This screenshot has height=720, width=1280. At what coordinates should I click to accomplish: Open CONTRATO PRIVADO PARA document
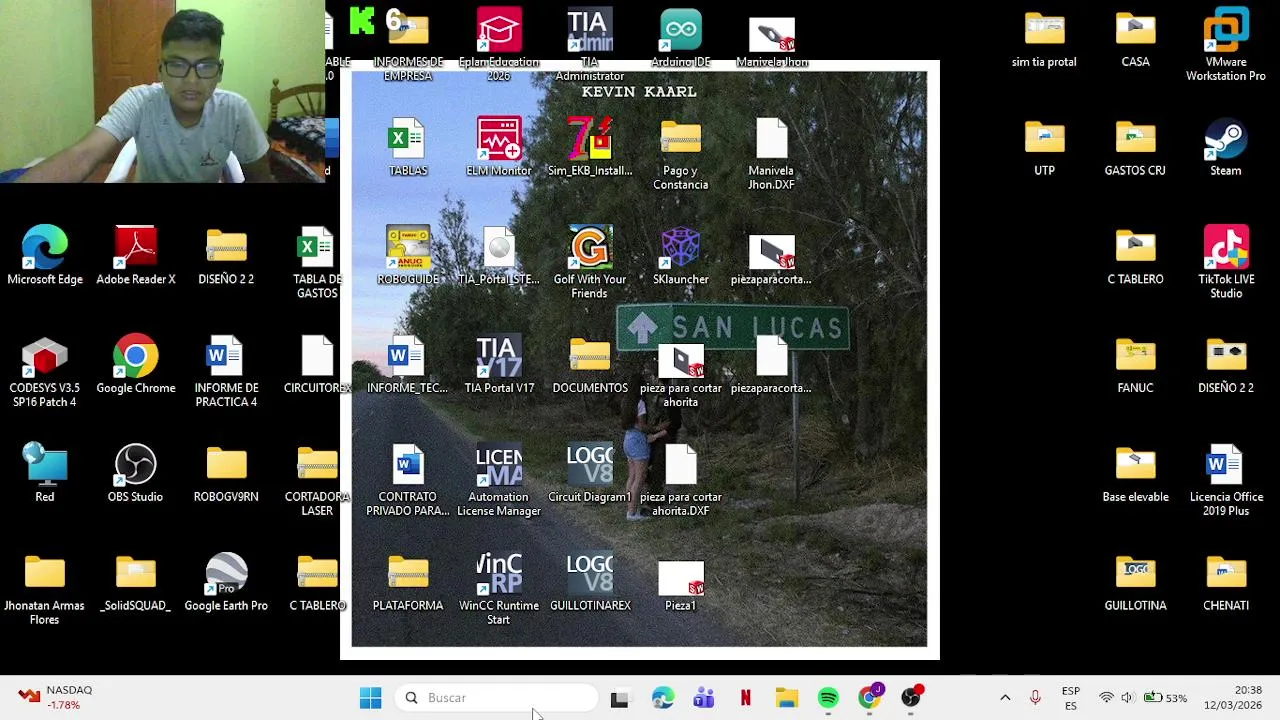coord(408,481)
